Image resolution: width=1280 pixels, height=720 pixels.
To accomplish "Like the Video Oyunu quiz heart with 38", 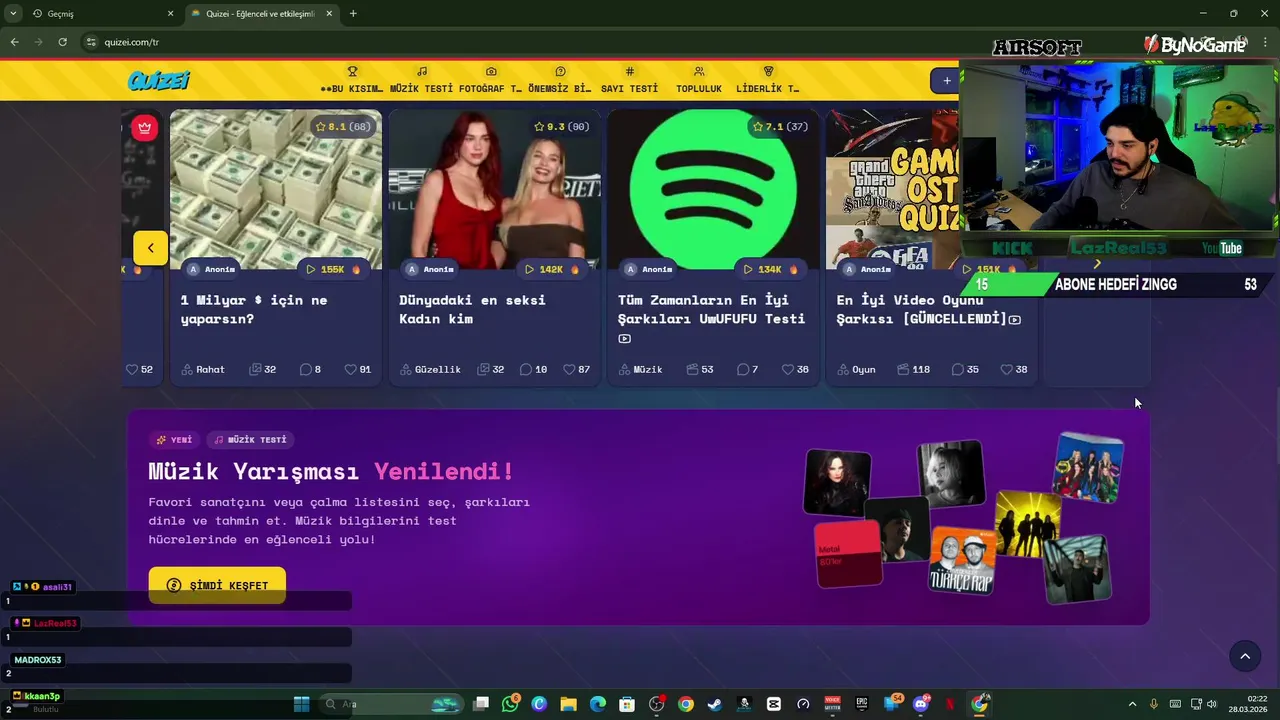I will (x=1013, y=369).
